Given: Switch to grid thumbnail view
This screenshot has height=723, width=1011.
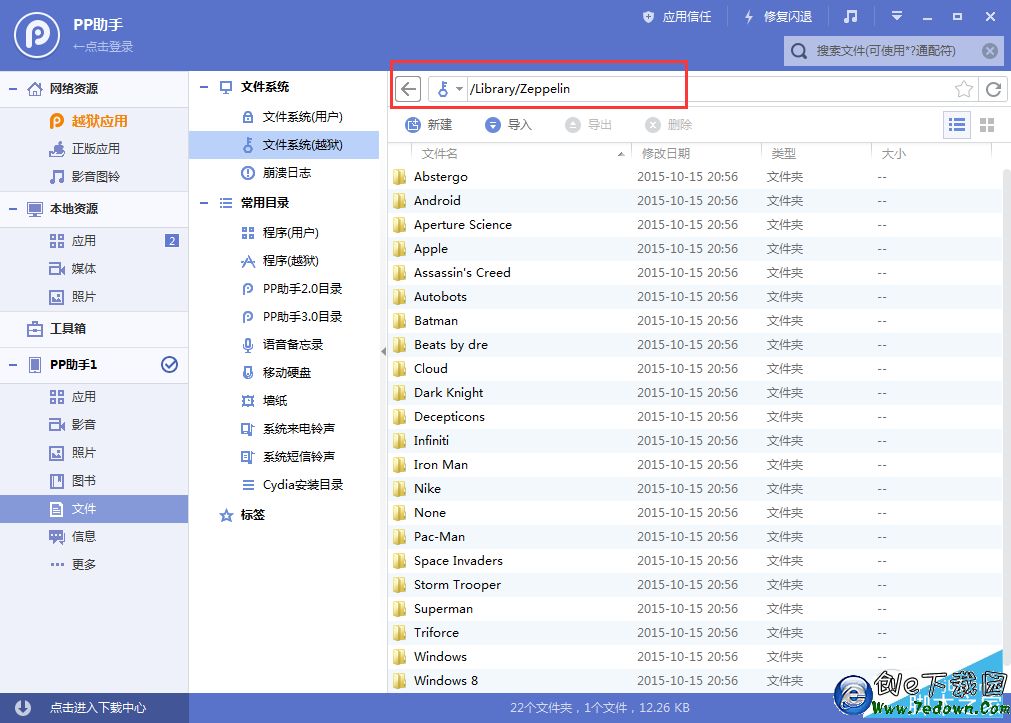Looking at the screenshot, I should (987, 124).
